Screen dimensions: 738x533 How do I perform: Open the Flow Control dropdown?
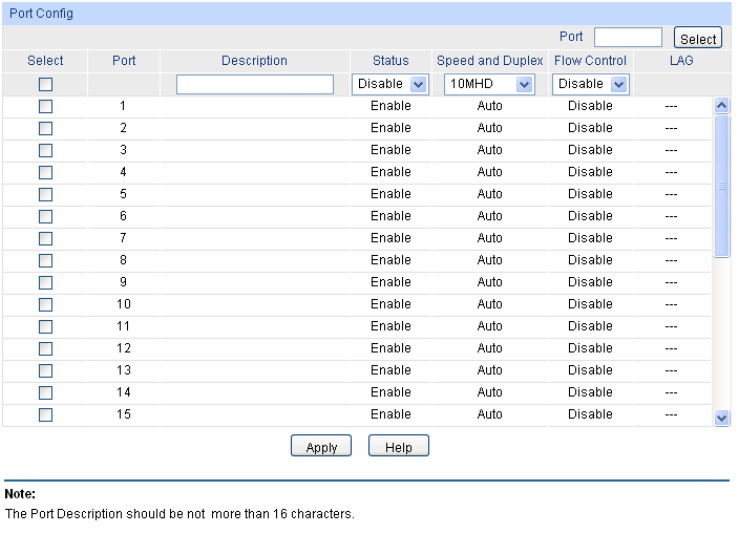pos(591,85)
